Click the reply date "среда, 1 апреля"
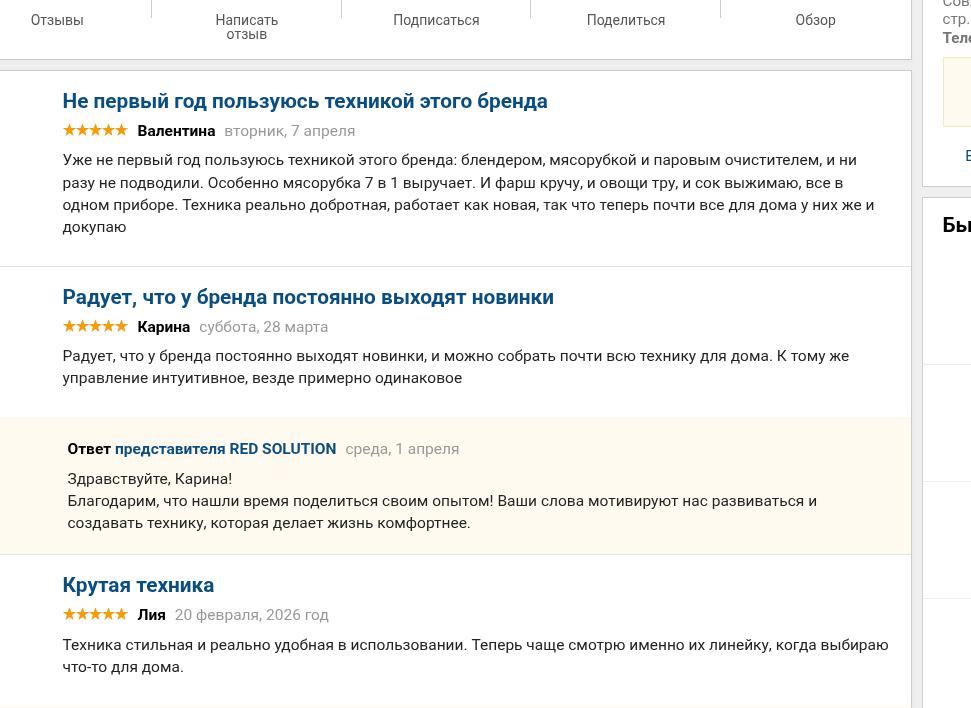 point(402,449)
